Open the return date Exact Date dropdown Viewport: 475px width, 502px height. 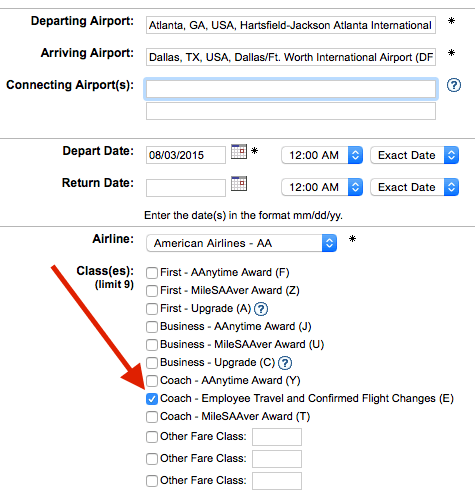point(415,187)
